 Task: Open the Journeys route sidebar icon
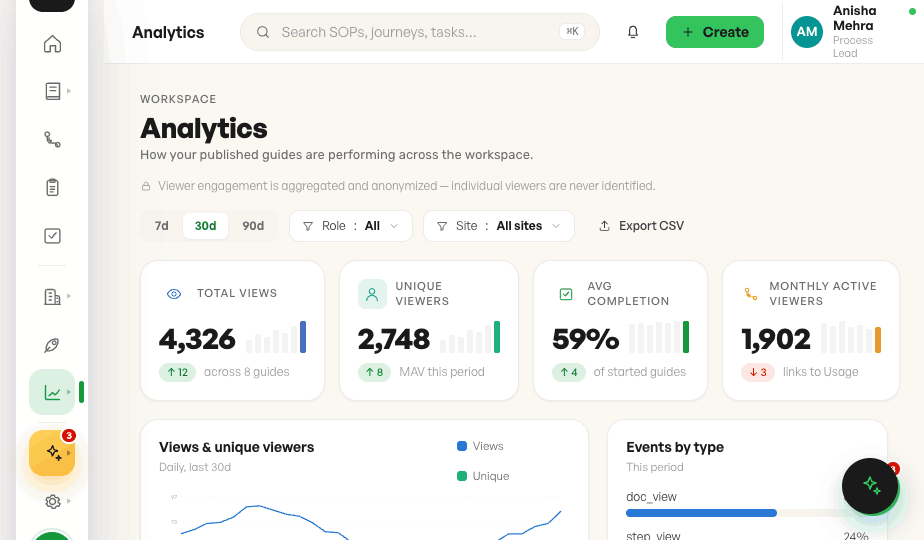[52, 139]
